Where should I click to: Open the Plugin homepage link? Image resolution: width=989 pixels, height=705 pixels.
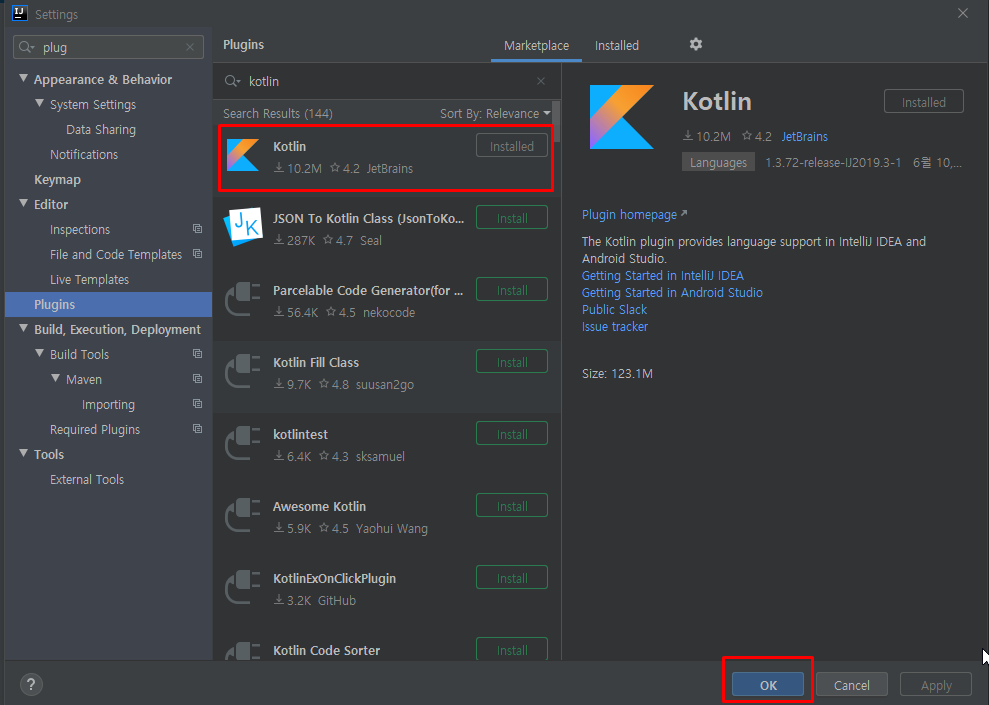(x=634, y=214)
